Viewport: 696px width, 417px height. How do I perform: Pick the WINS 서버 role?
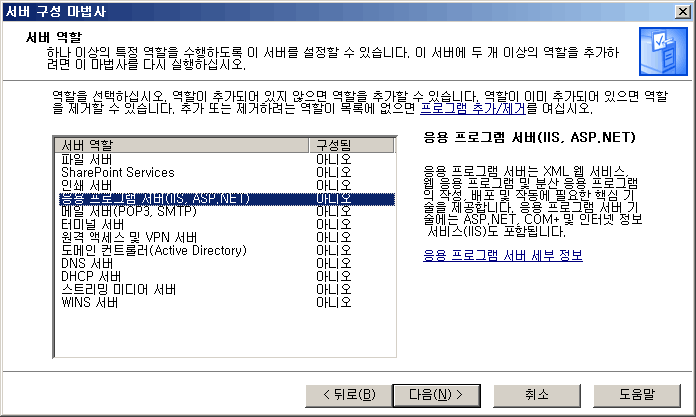pos(89,302)
